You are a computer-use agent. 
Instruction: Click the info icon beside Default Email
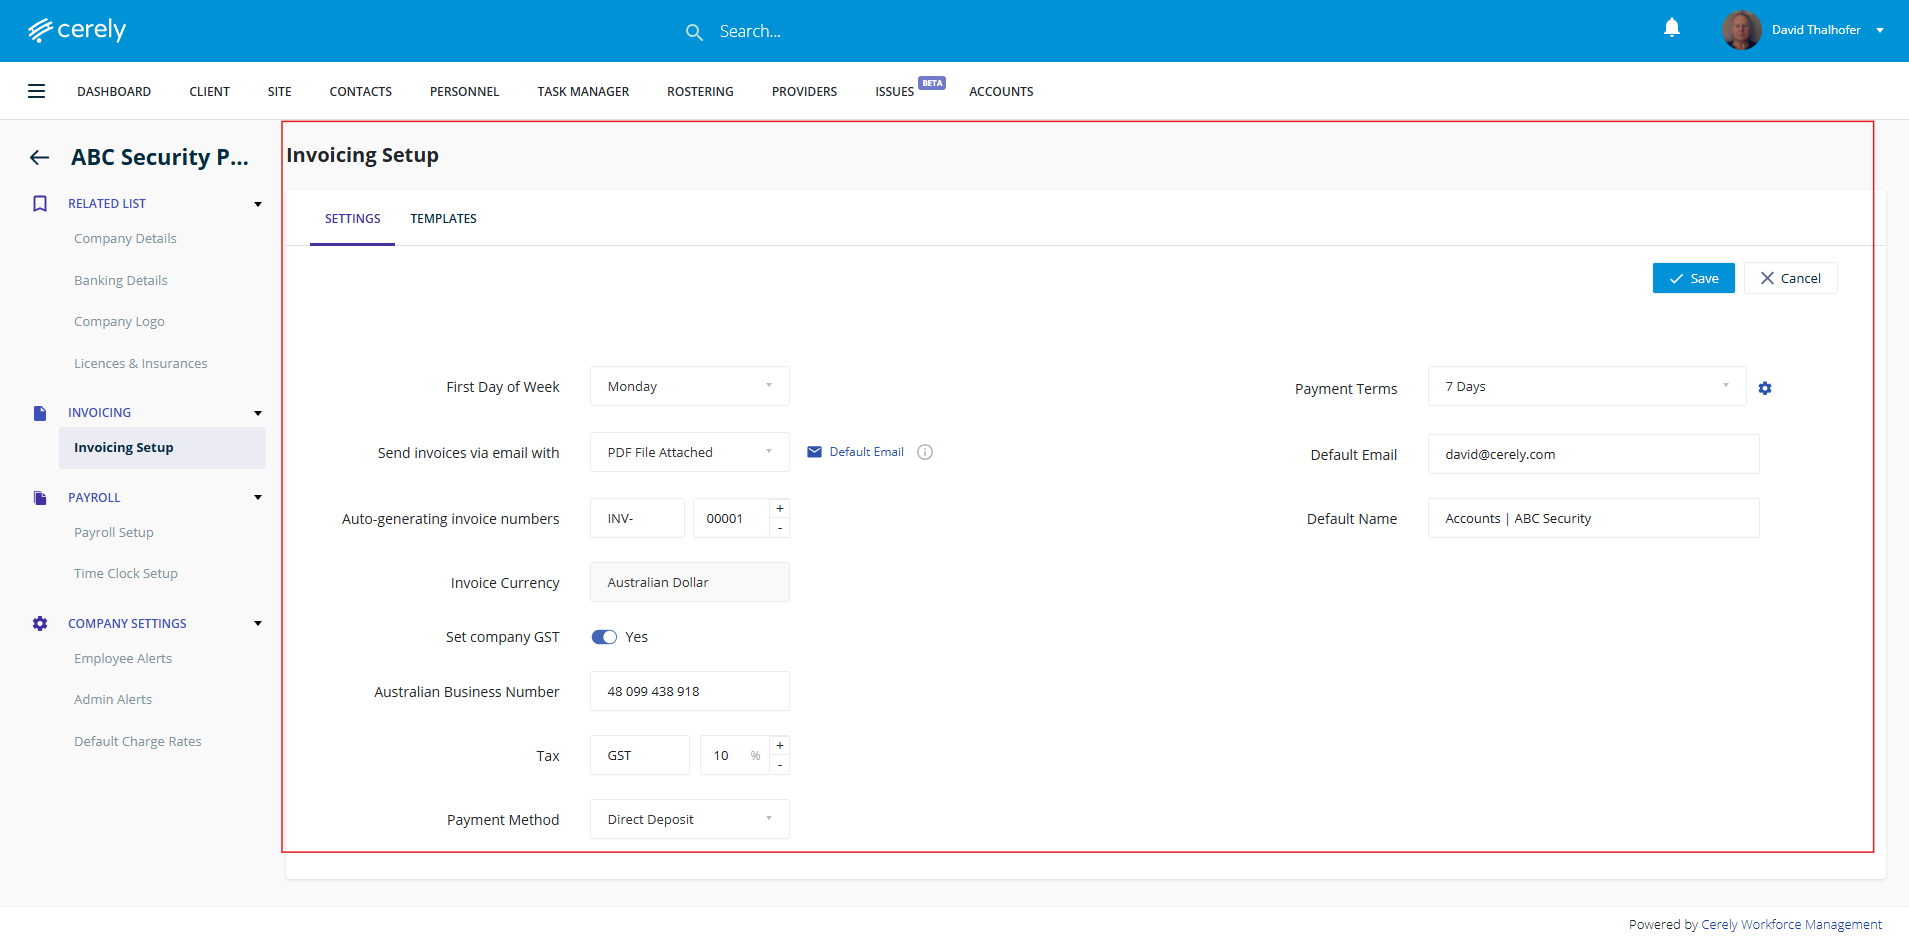(925, 452)
